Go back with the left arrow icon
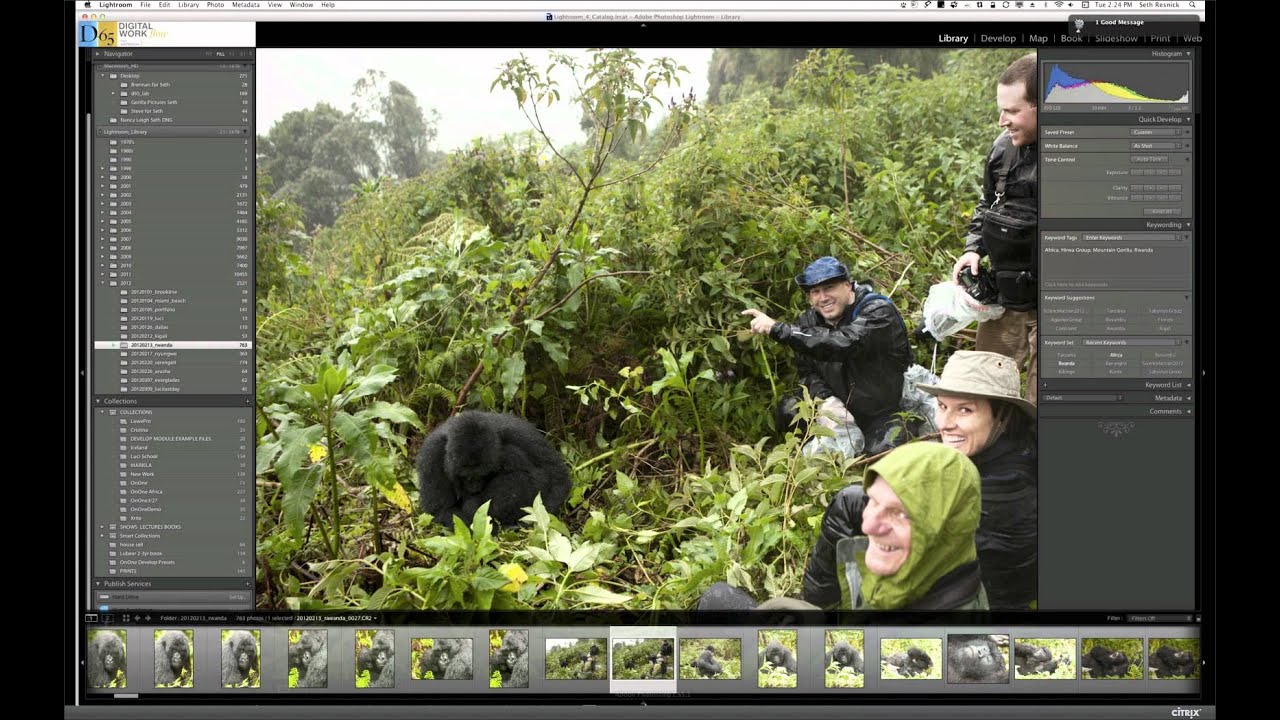The image size is (1280, 720). [x=138, y=618]
